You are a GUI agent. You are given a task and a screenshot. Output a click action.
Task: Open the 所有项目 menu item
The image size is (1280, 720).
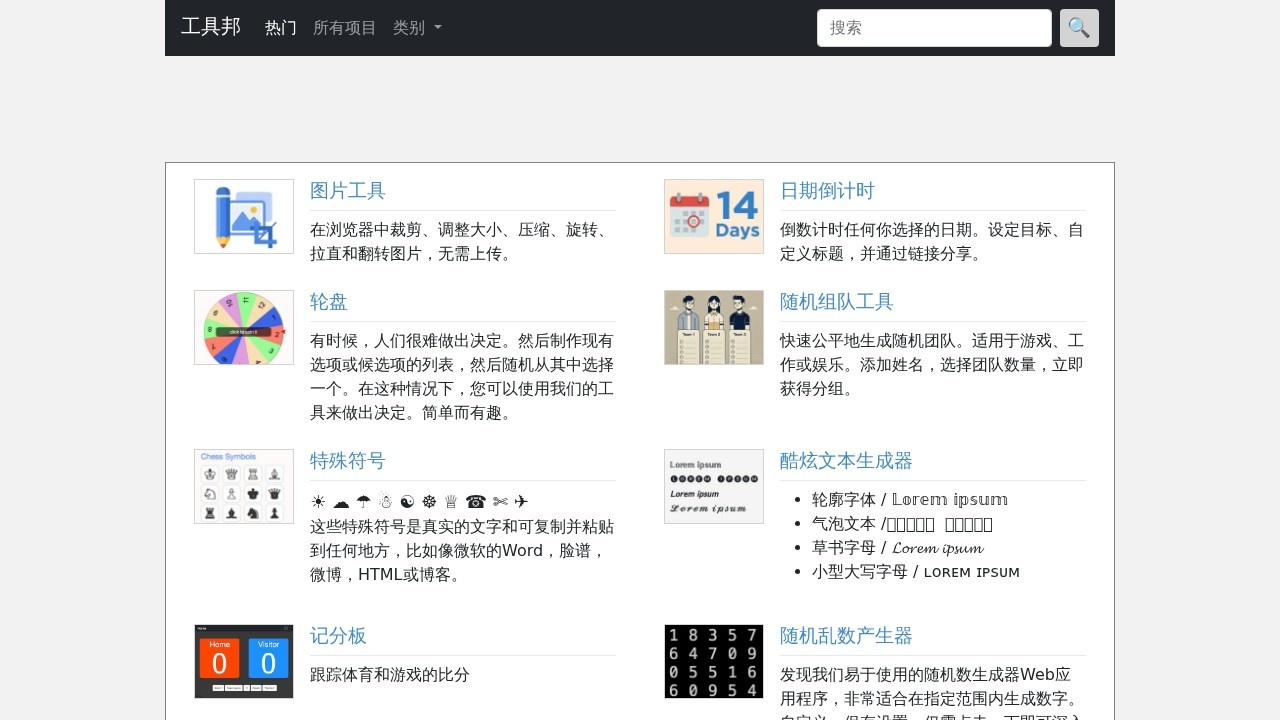pos(344,27)
